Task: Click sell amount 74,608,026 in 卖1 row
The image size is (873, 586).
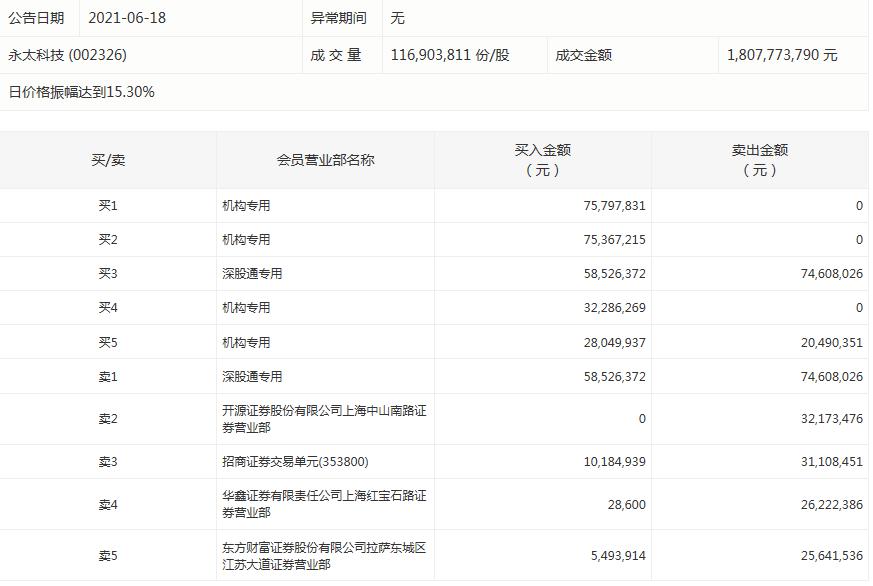Action: click(831, 377)
